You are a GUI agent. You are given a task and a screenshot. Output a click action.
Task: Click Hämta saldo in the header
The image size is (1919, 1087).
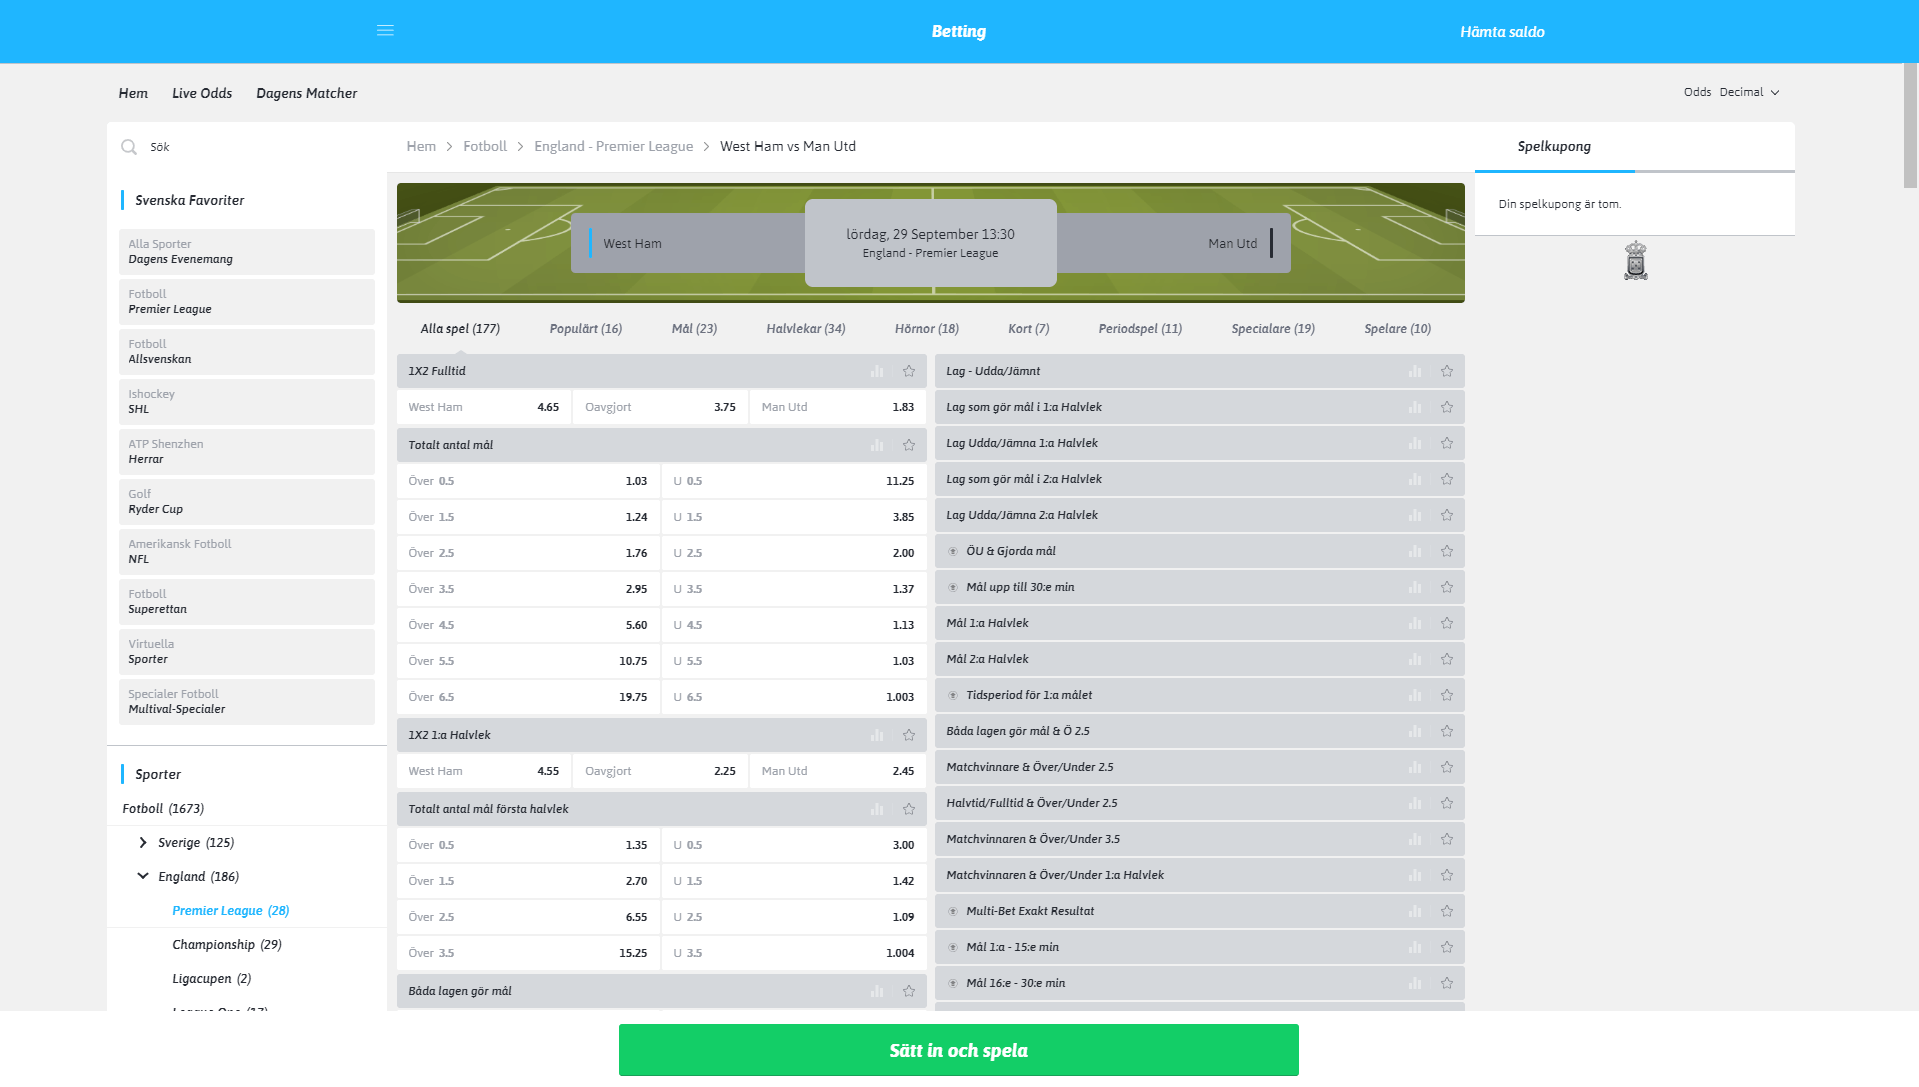point(1502,32)
